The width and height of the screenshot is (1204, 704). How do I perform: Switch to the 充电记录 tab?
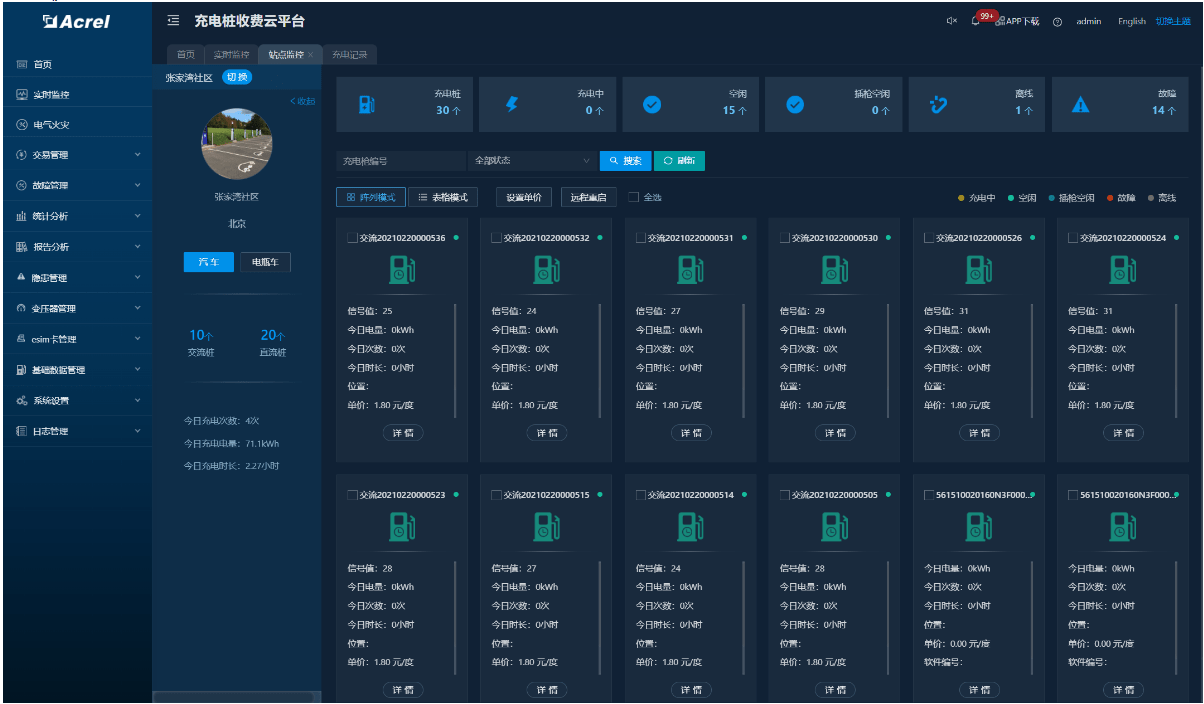350,55
